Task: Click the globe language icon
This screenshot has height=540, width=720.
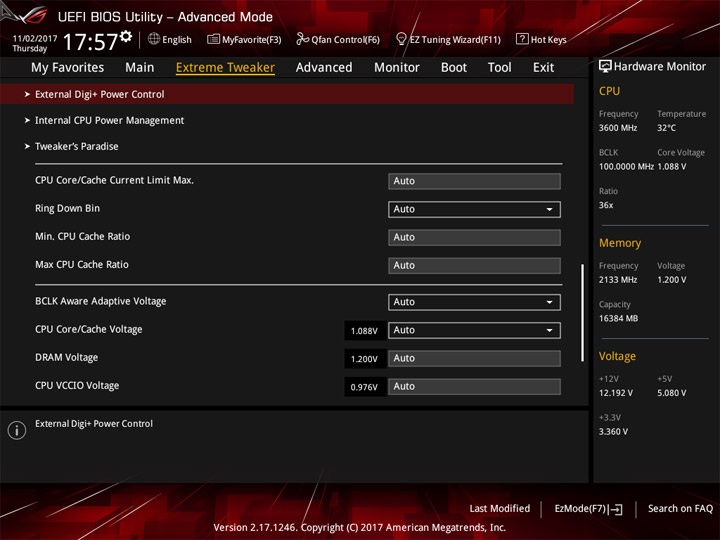Action: pyautogui.click(x=154, y=39)
